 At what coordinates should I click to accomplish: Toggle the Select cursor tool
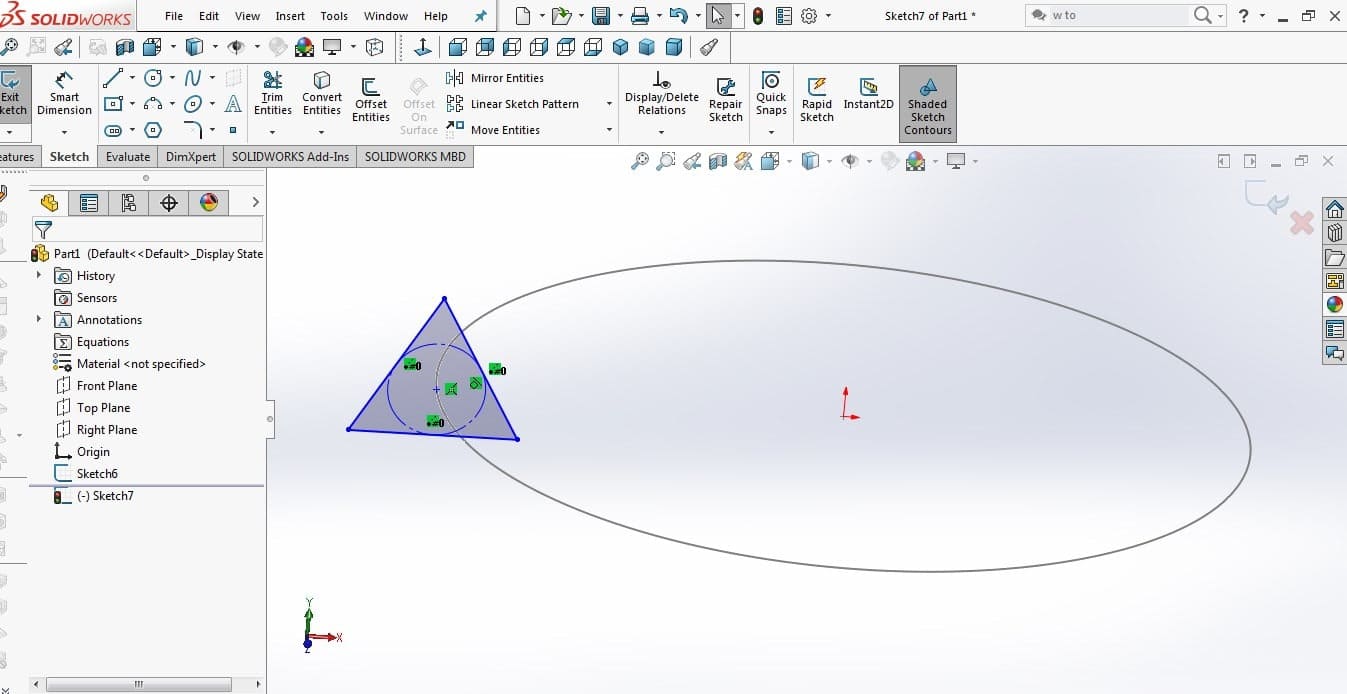coord(717,16)
